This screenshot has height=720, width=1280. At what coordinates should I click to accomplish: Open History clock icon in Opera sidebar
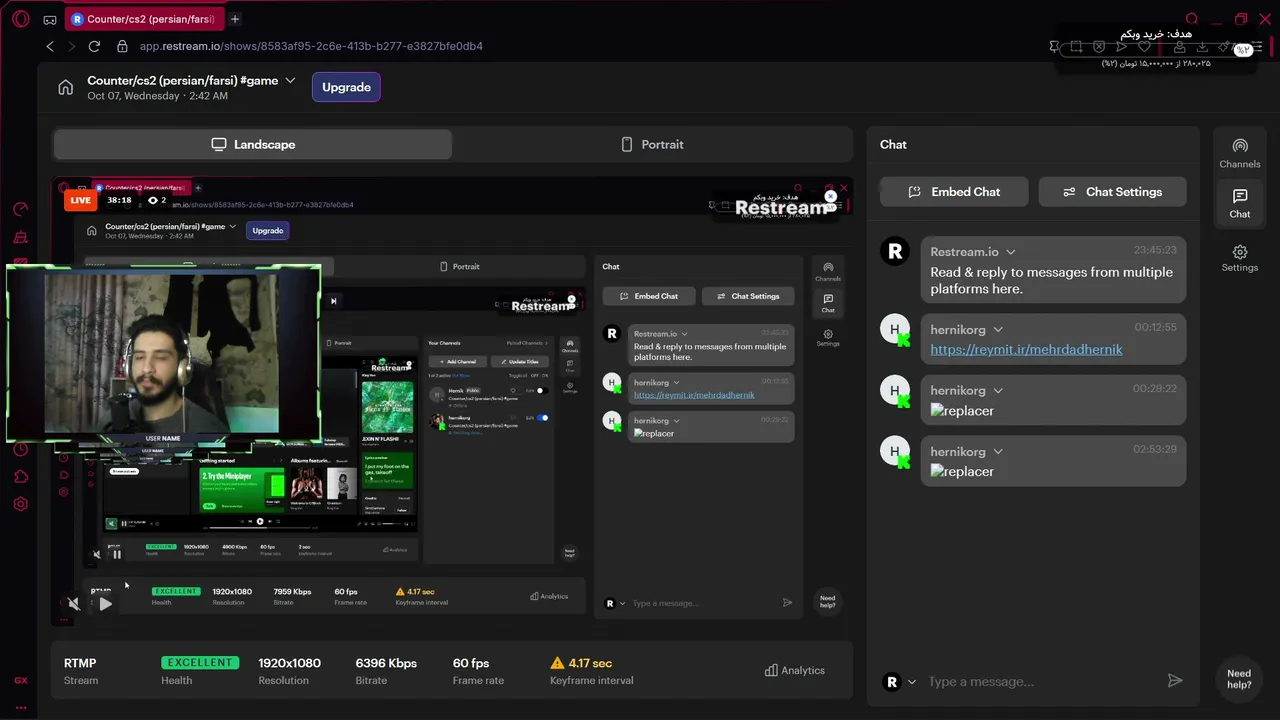tap(20, 449)
